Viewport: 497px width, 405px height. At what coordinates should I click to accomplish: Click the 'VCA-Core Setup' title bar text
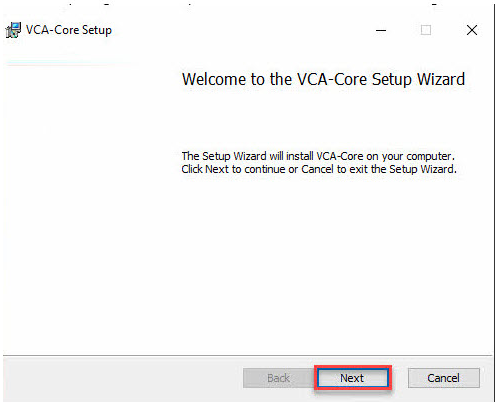point(69,30)
